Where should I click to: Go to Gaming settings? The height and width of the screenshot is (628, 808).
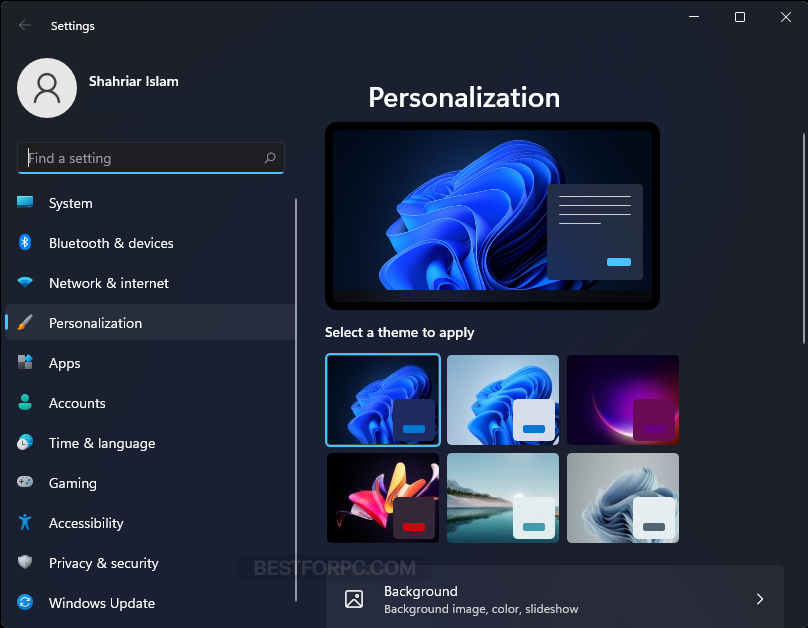[x=150, y=483]
